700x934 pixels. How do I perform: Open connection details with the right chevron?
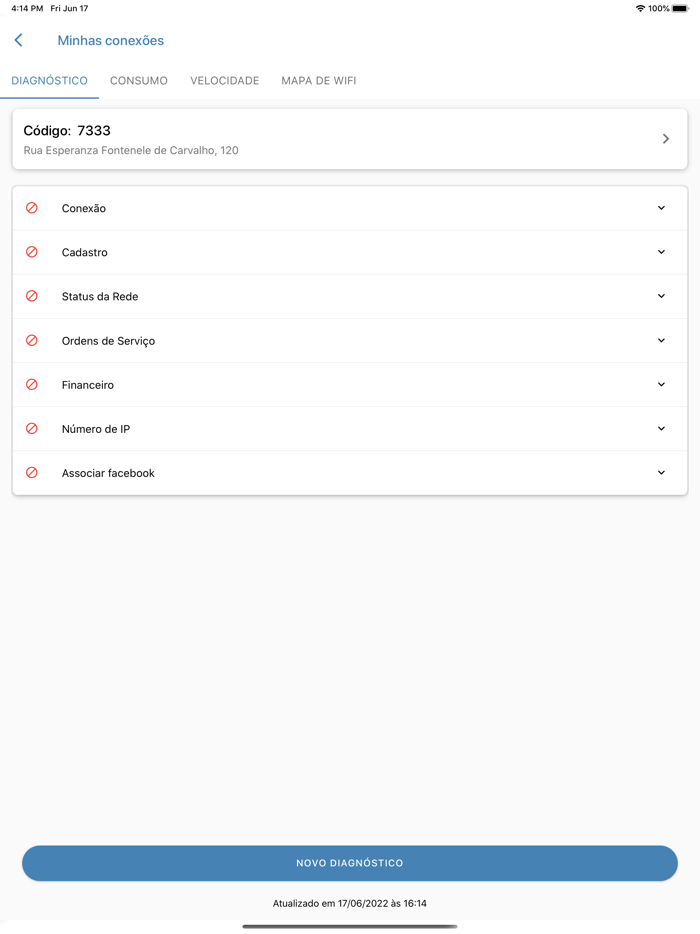pos(666,139)
